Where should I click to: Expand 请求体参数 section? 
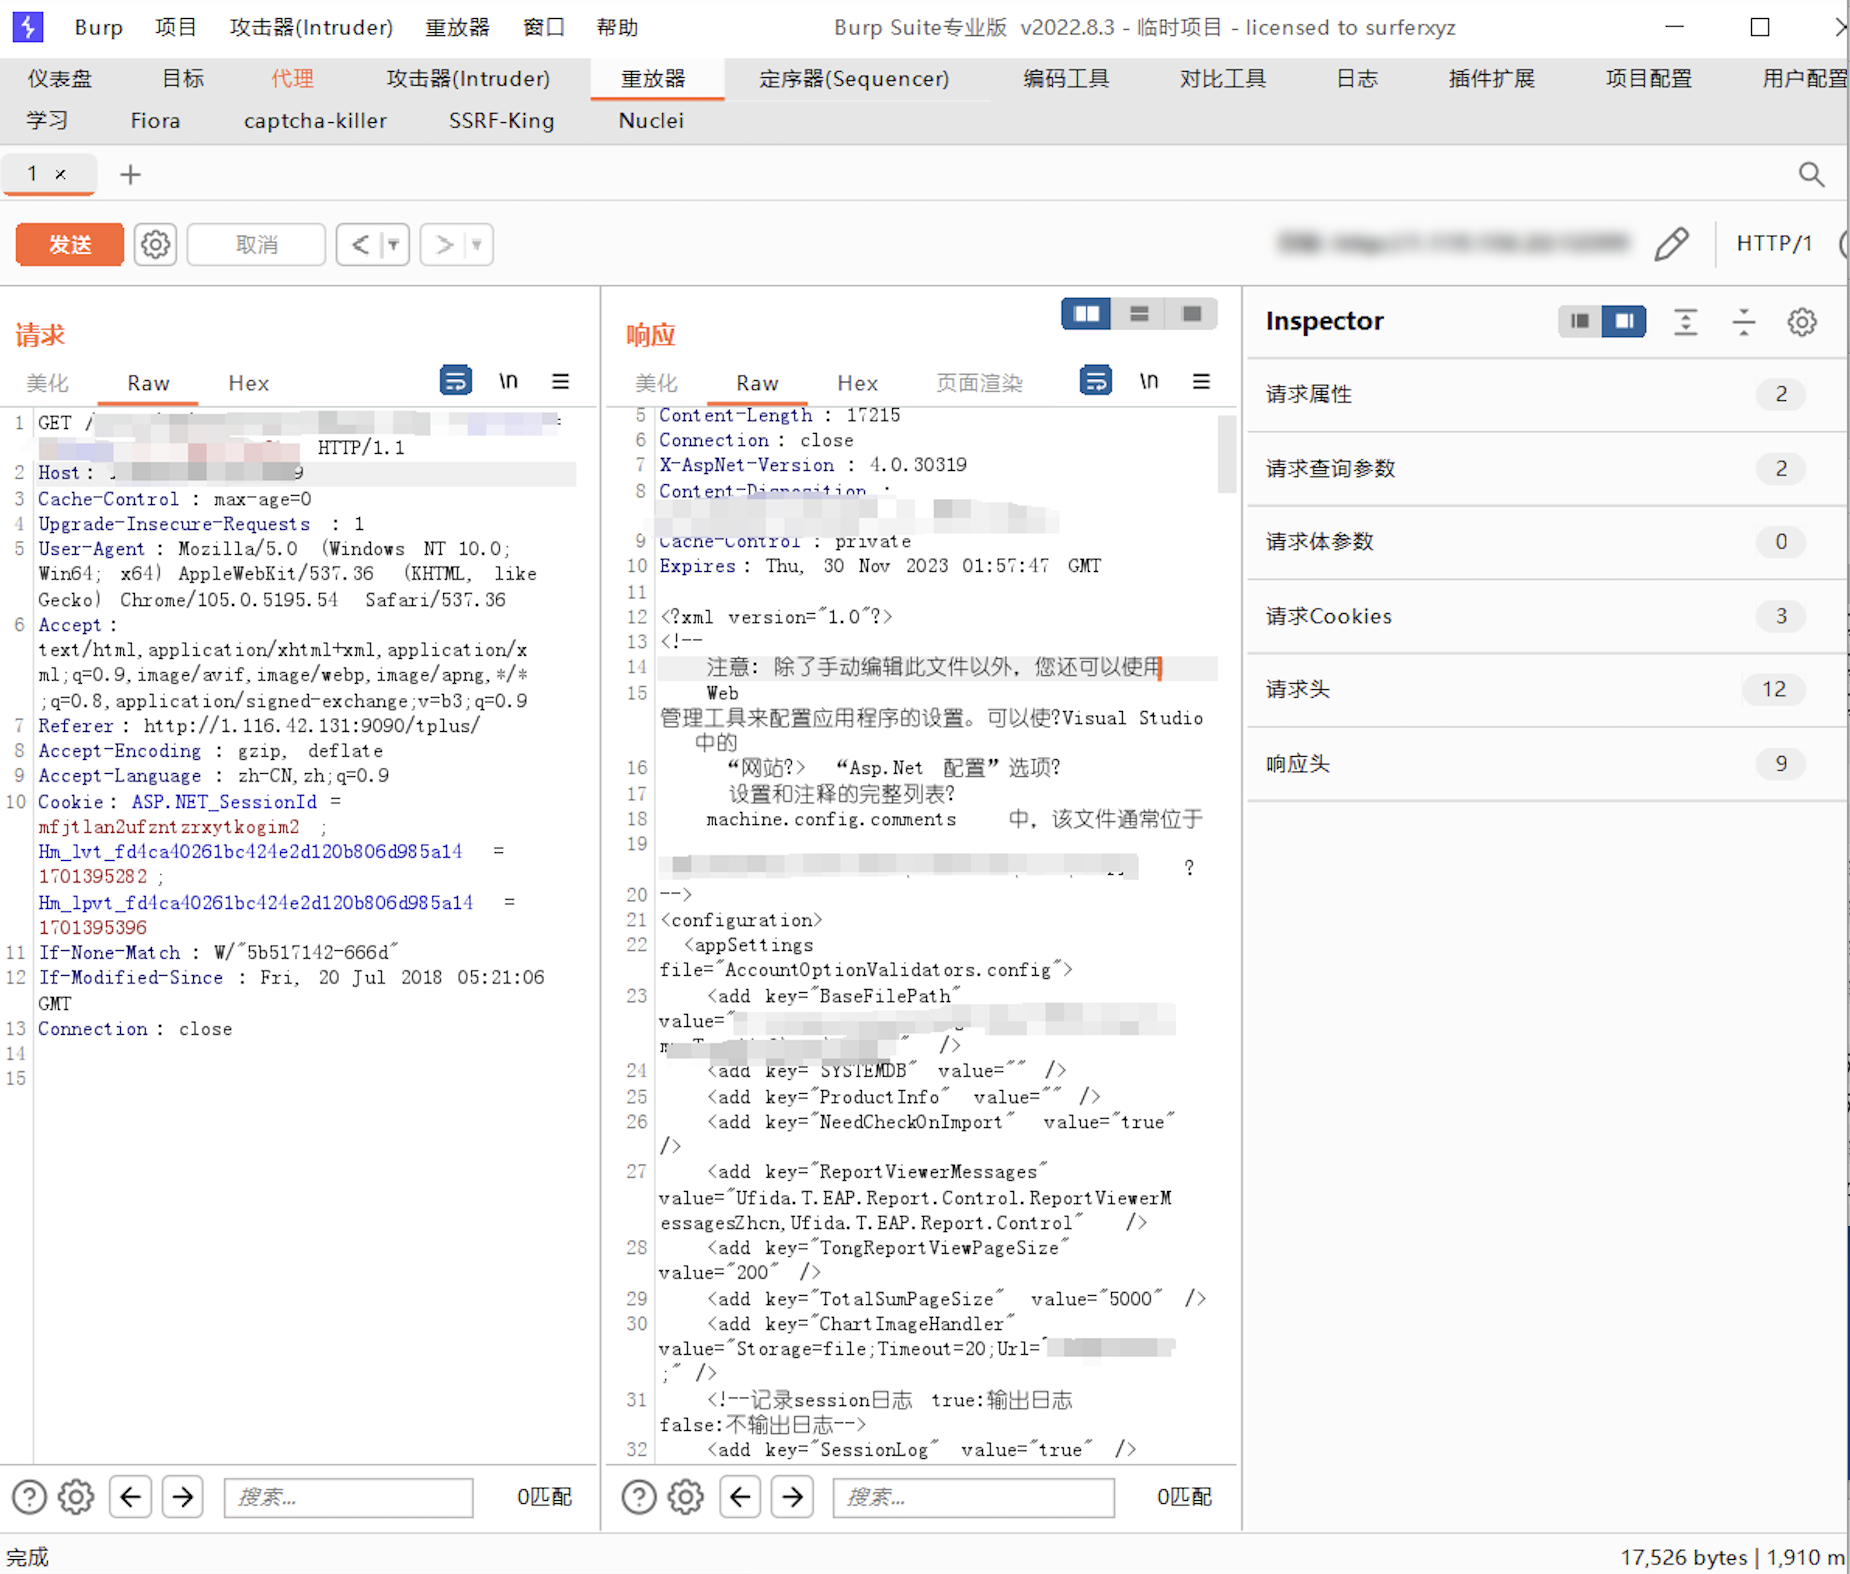tap(1546, 542)
